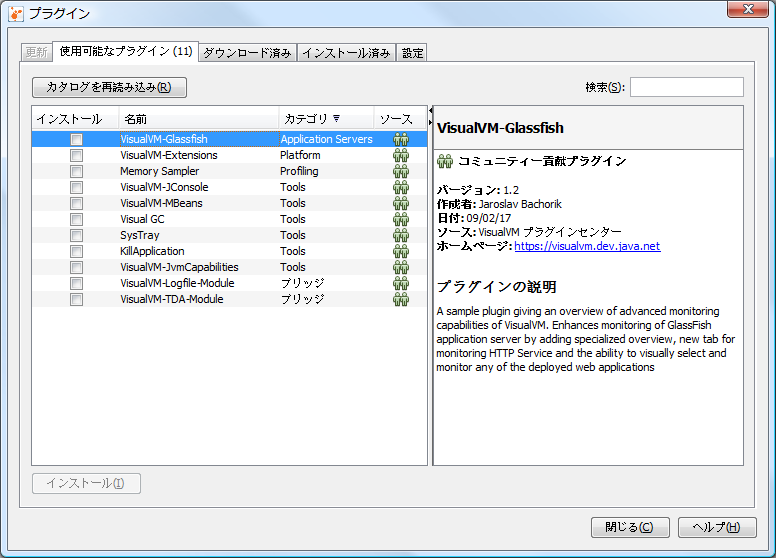Check the VisualVM-JConsole install checkbox
776x558 pixels.
pyautogui.click(x=76, y=187)
